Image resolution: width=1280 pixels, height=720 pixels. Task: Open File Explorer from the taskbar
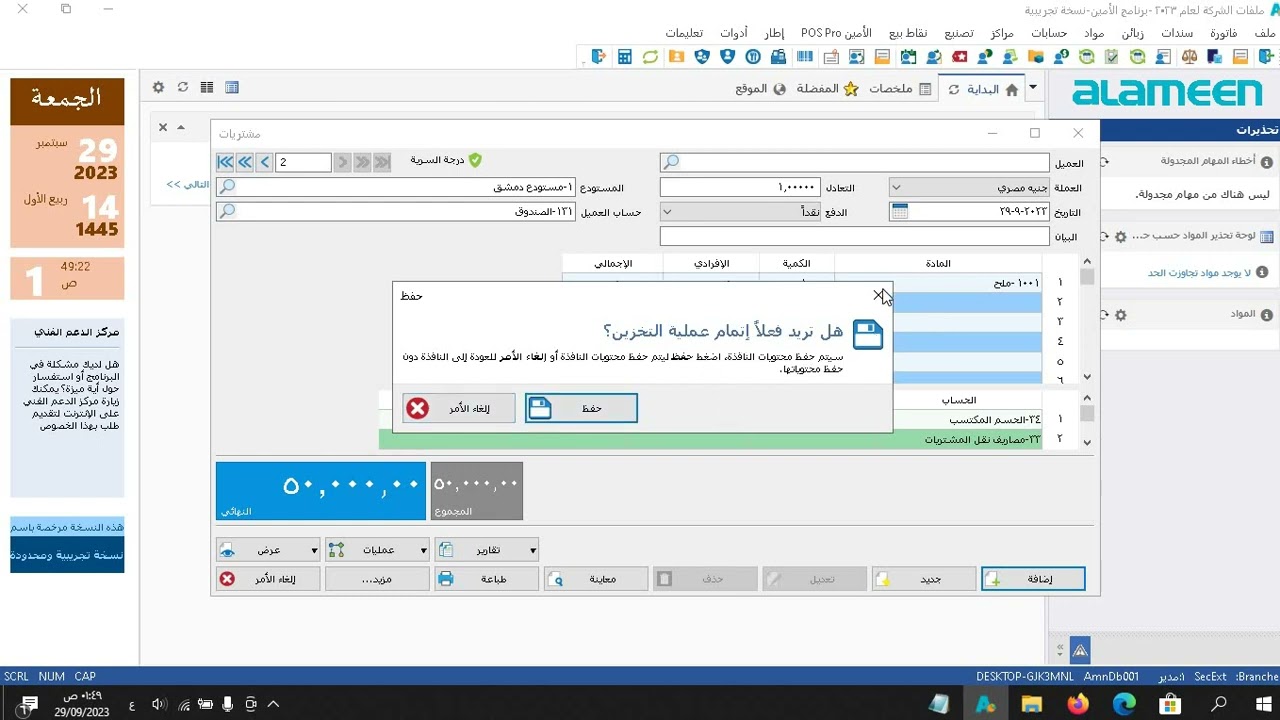click(x=1031, y=704)
